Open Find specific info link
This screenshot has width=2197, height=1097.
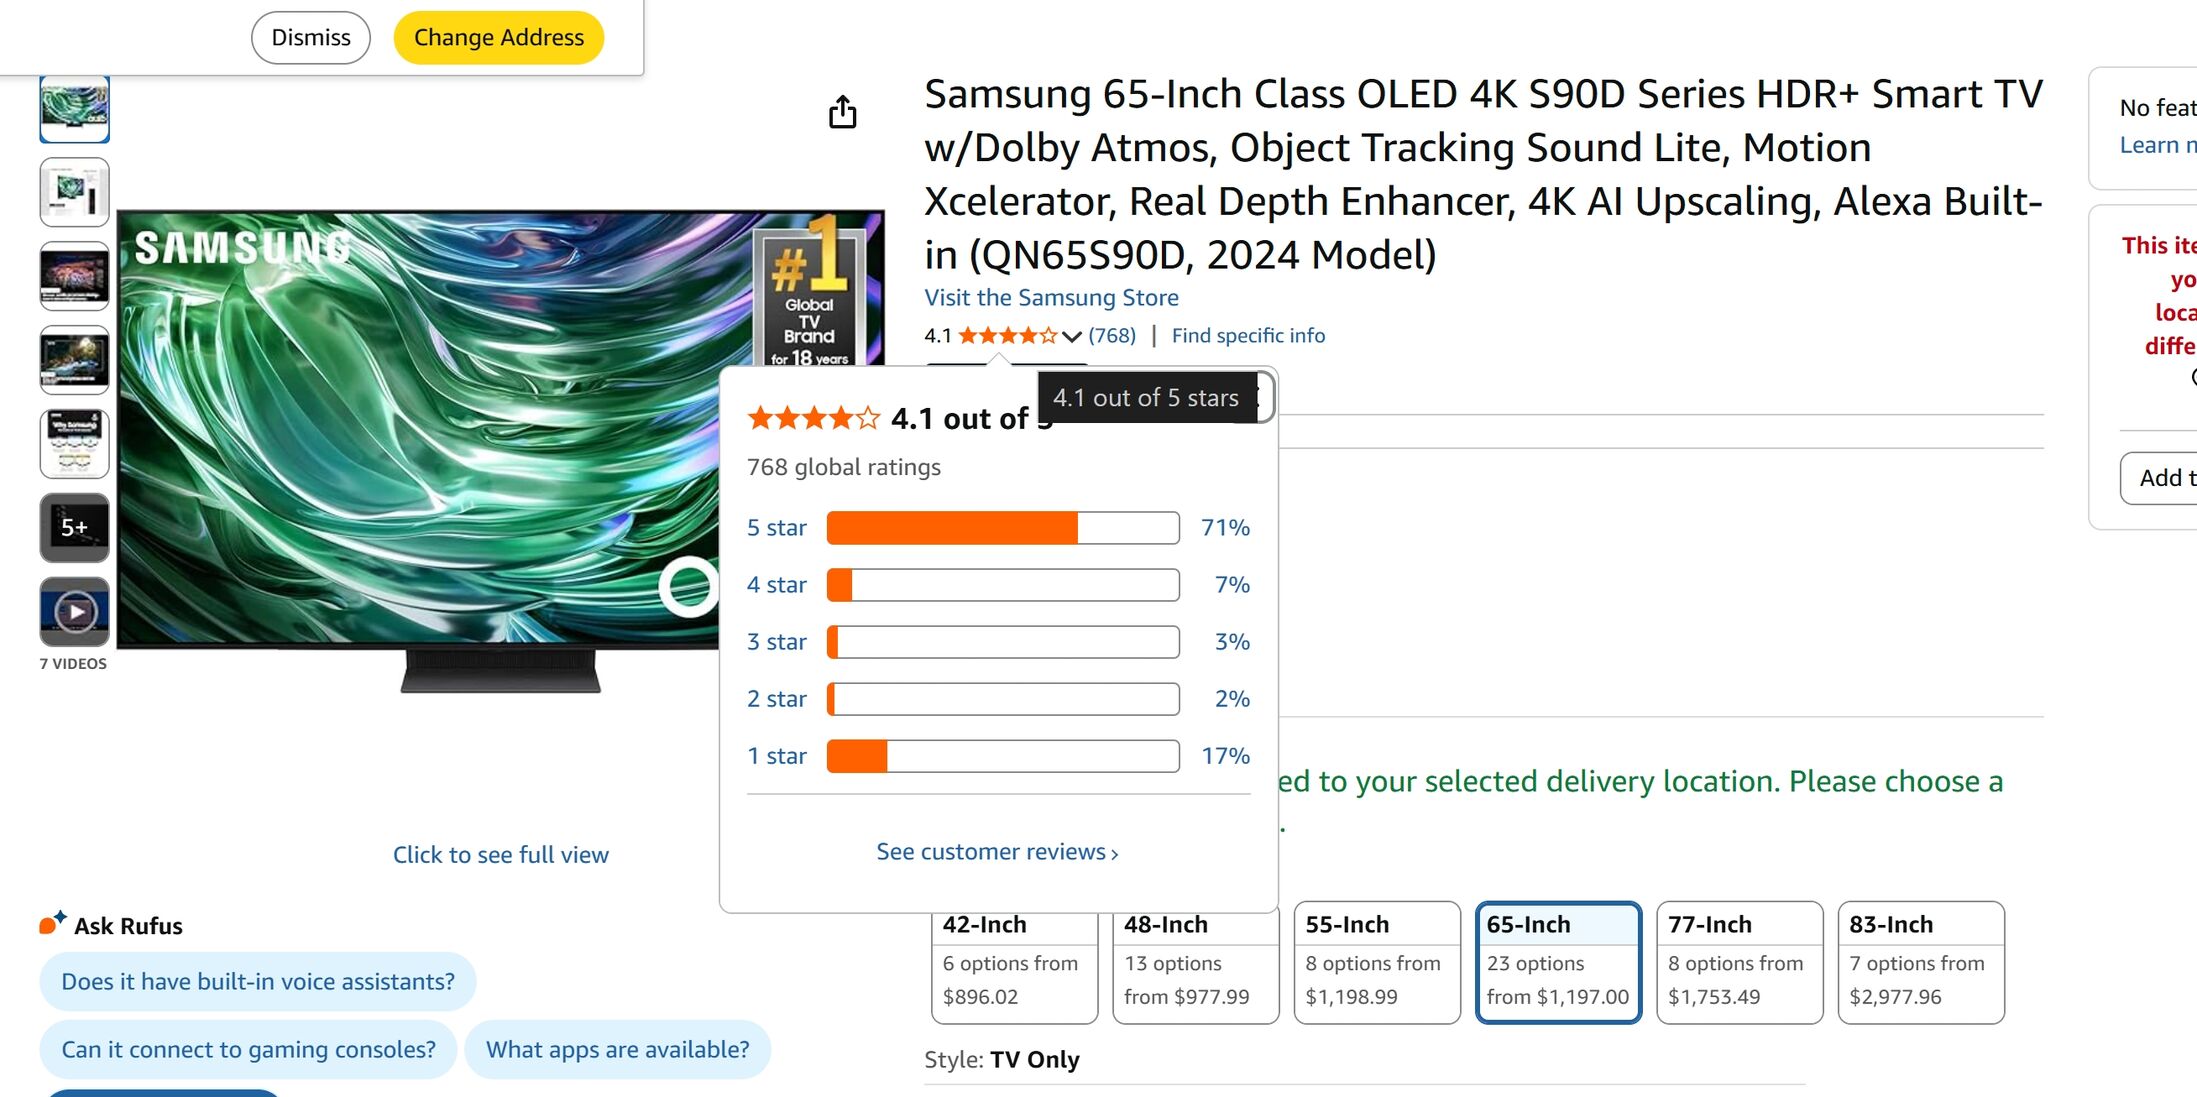coord(1248,336)
